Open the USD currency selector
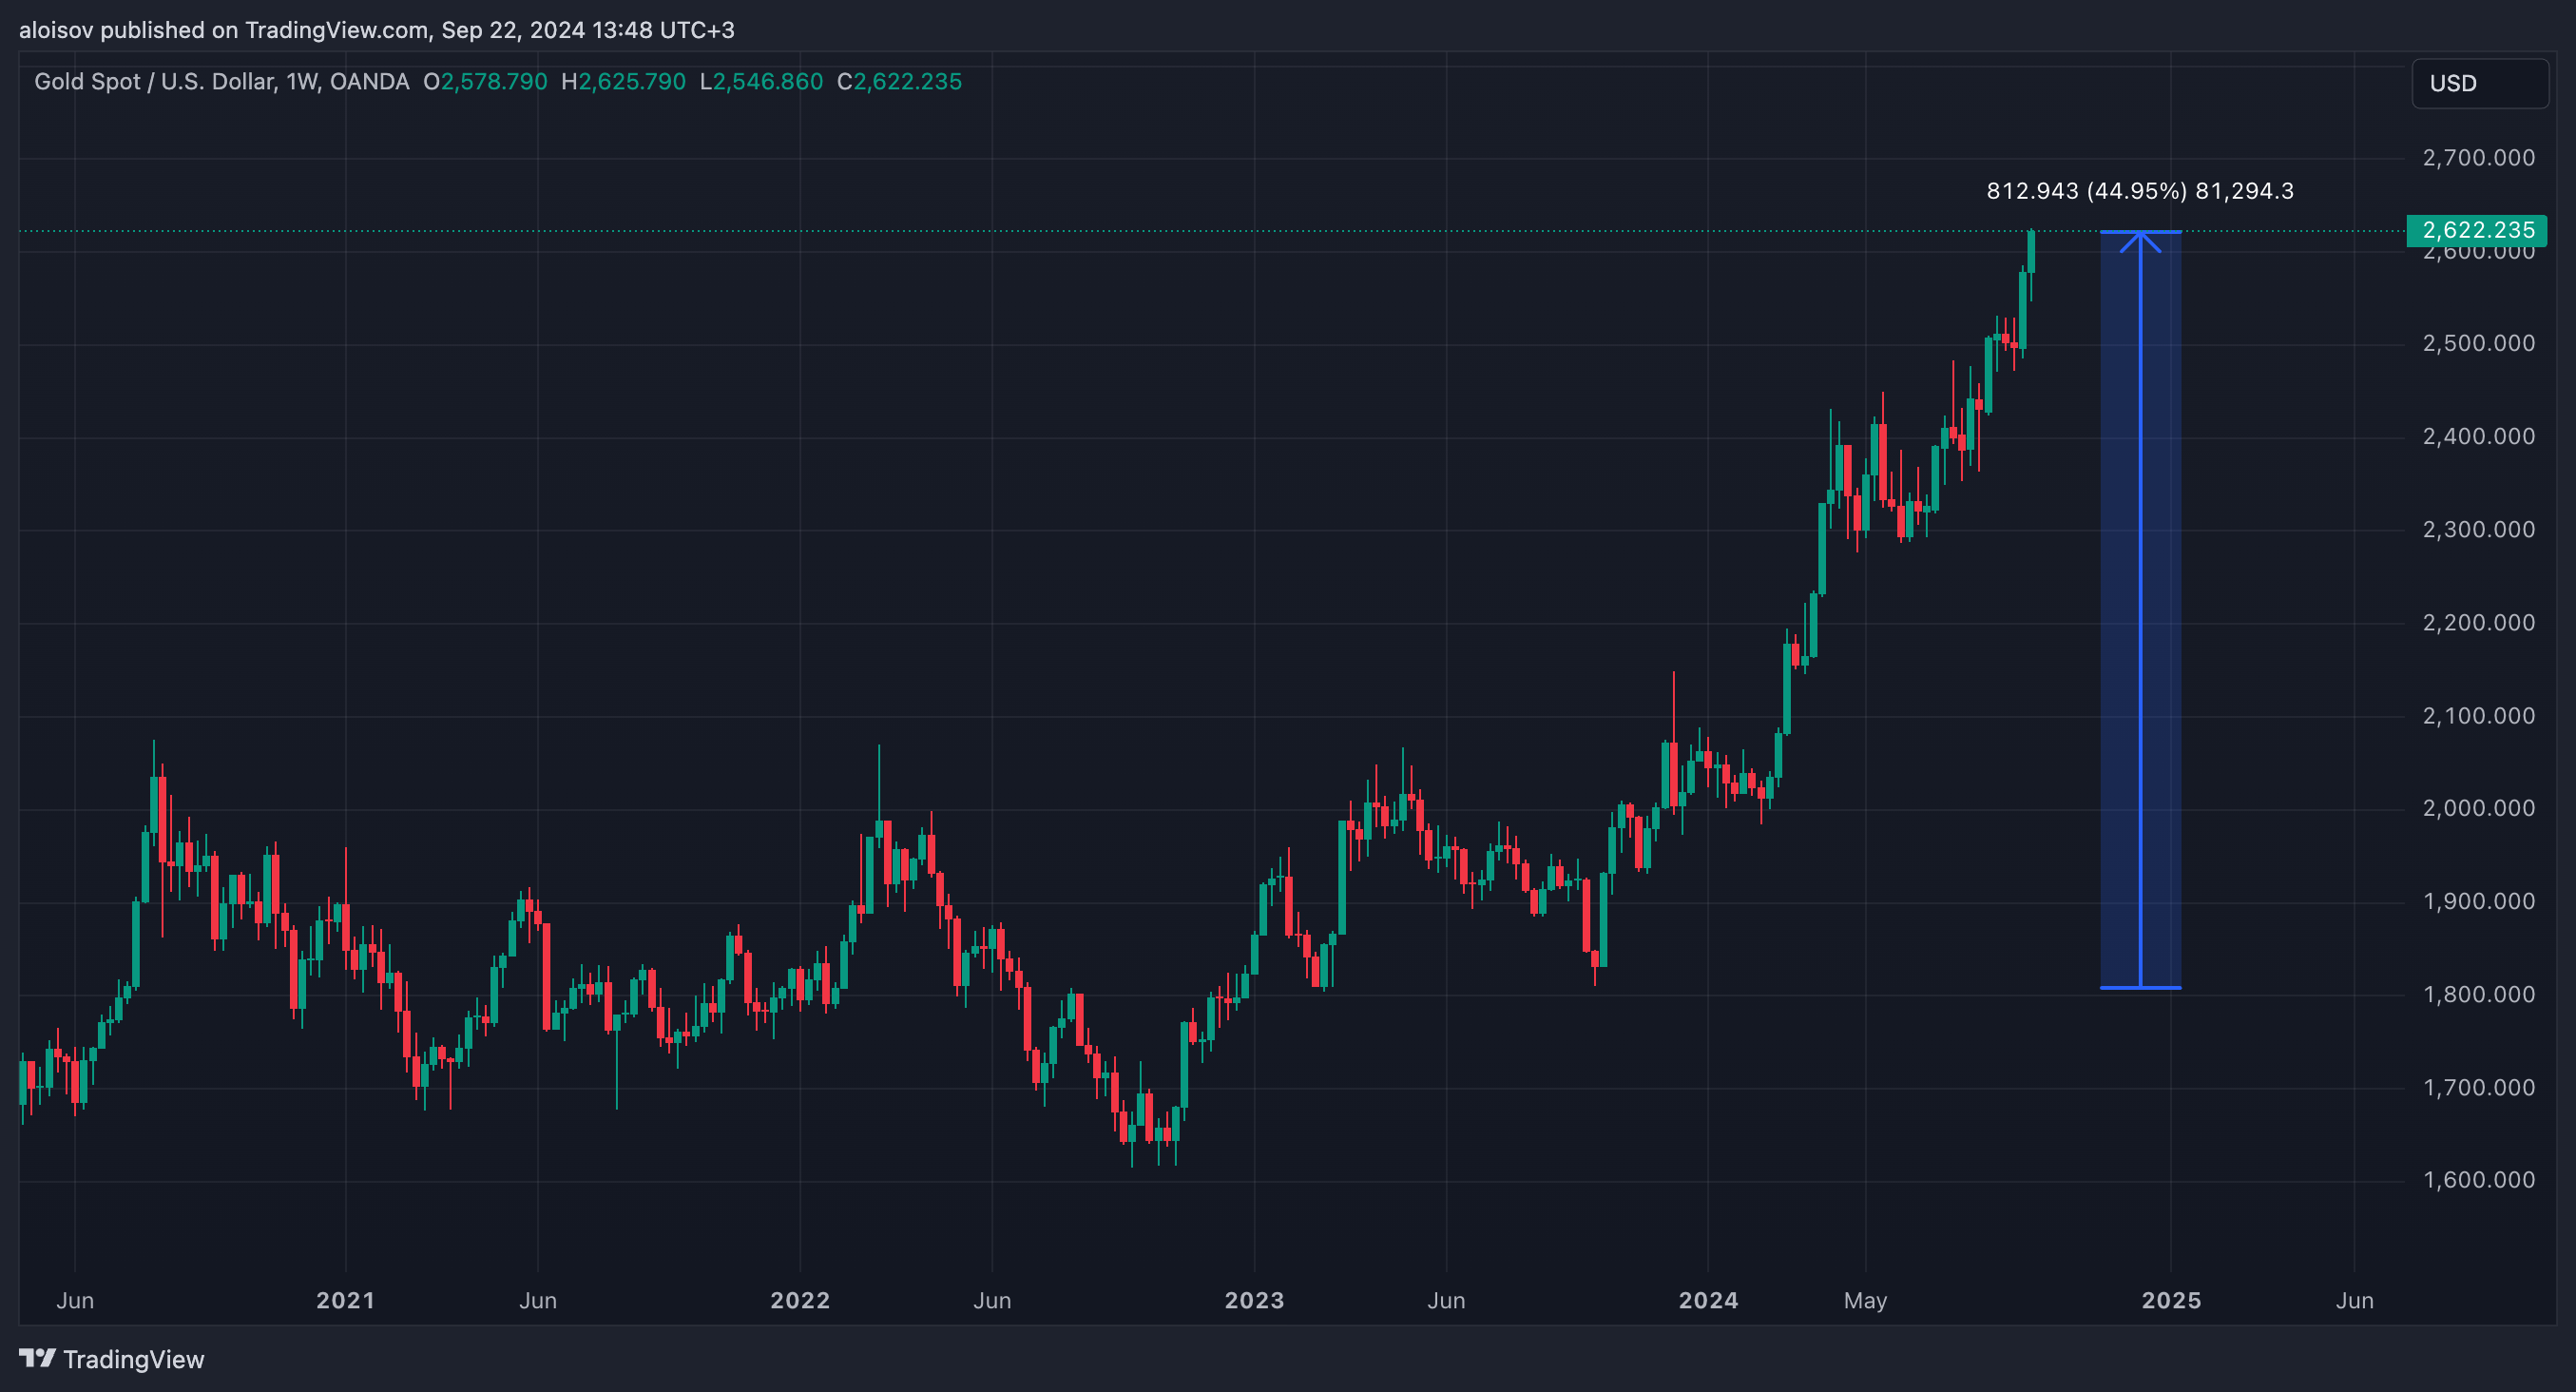The width and height of the screenshot is (2576, 1392). (x=2479, y=83)
